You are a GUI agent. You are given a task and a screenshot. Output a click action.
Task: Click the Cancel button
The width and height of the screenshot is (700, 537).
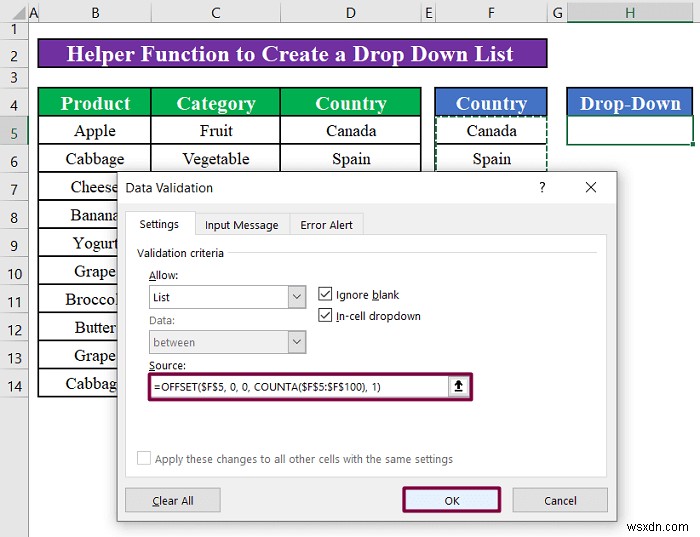[x=560, y=500]
